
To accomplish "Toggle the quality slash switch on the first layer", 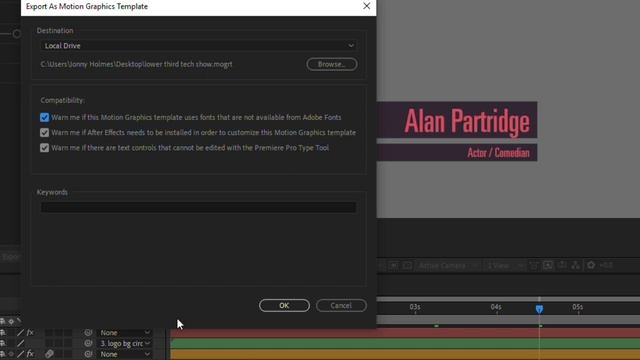I will [x=20, y=333].
